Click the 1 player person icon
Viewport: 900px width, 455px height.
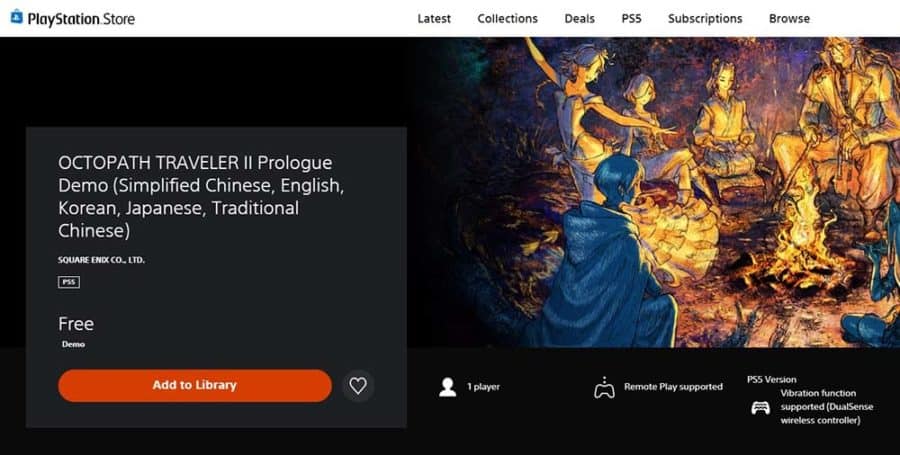tap(448, 387)
